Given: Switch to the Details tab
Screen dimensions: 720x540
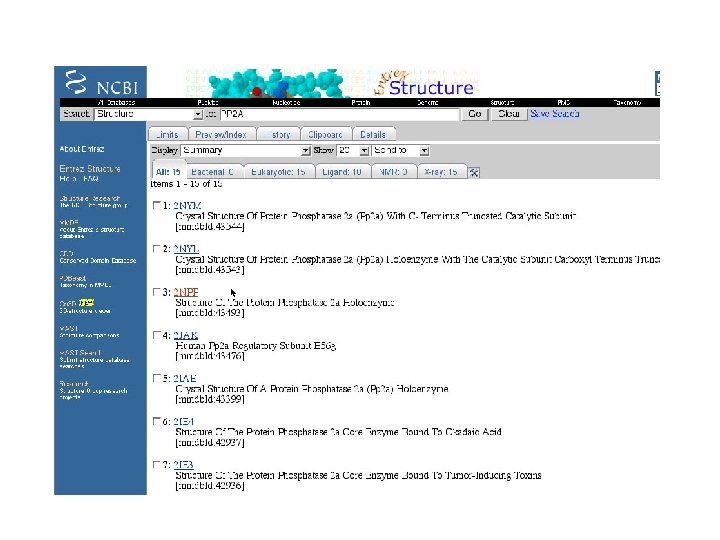Looking at the screenshot, I should pos(373,134).
